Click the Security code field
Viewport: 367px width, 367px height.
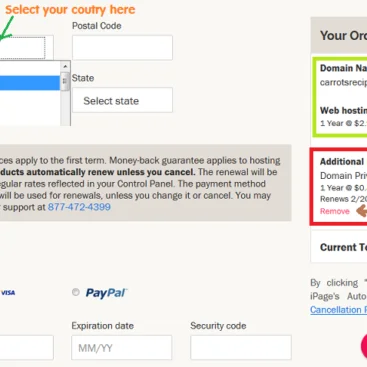pyautogui.click(x=241, y=348)
